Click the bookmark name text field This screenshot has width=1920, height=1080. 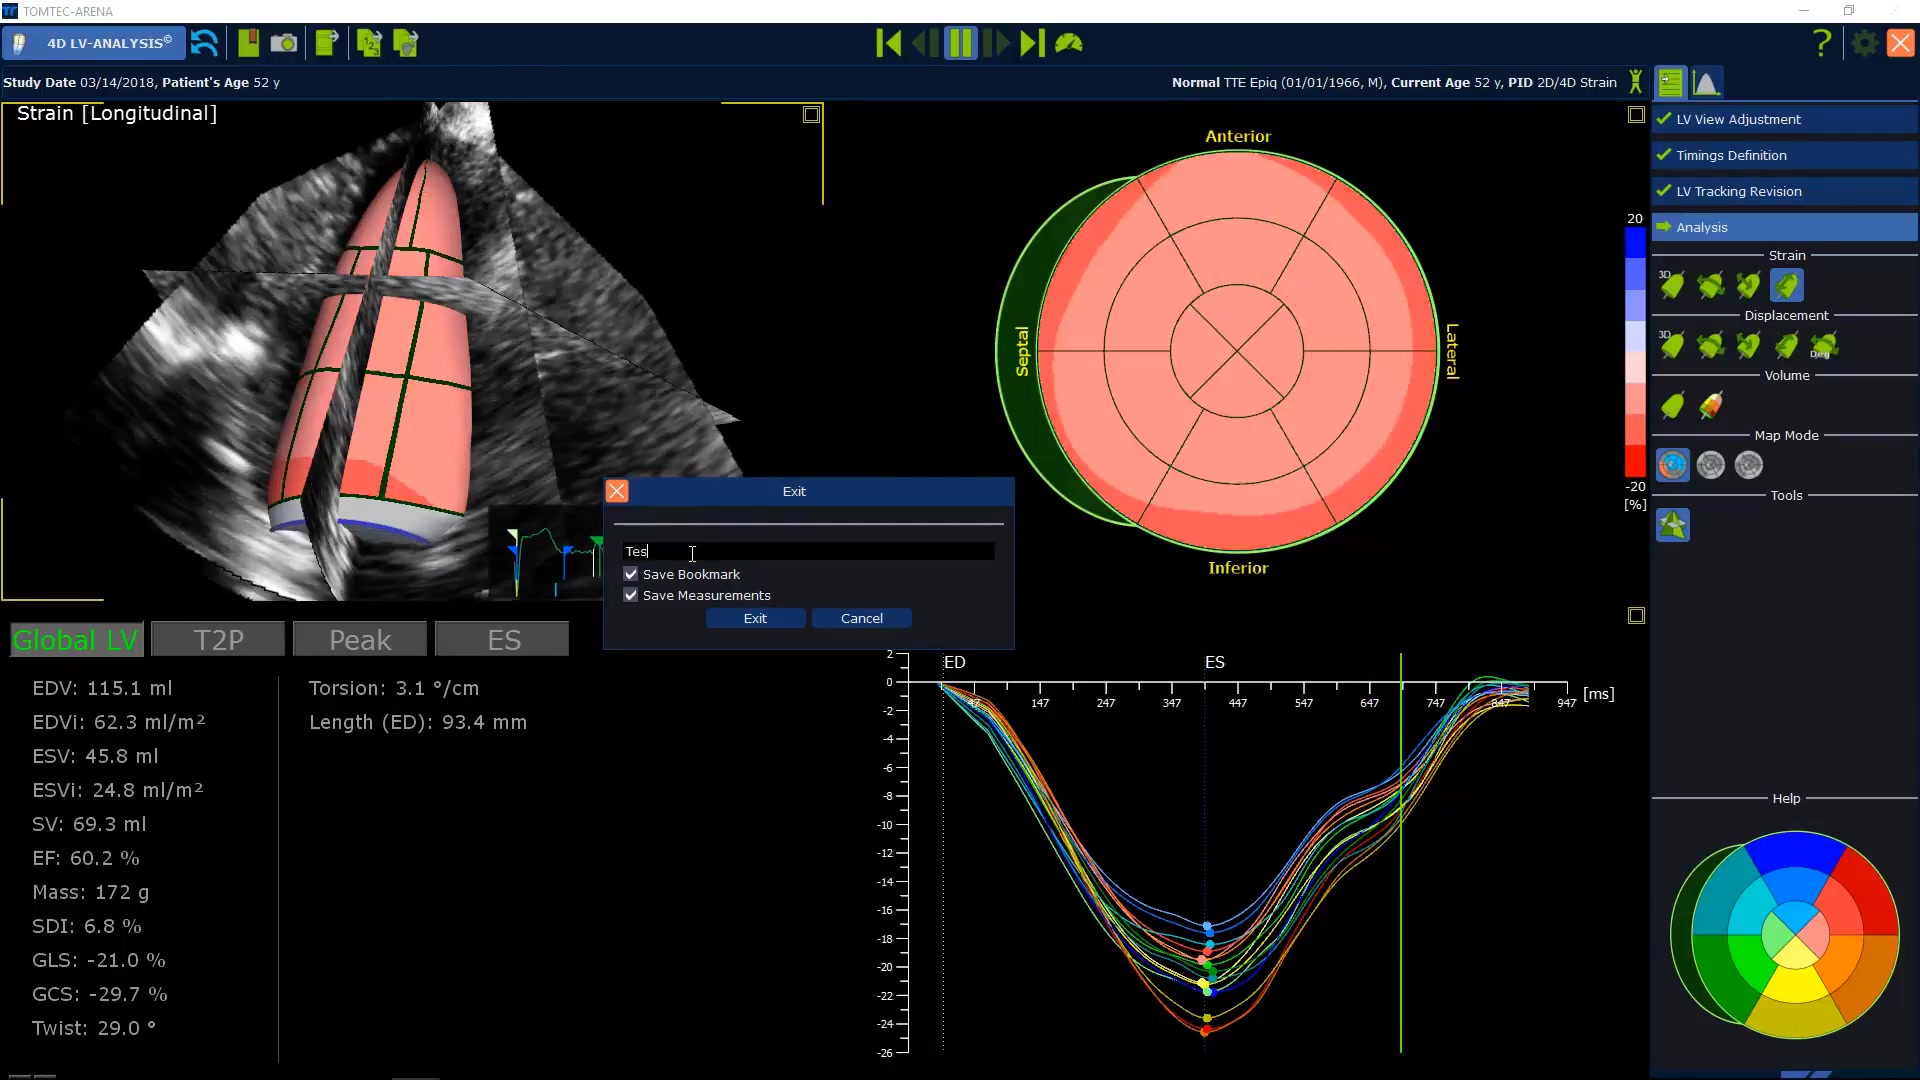[x=808, y=551]
